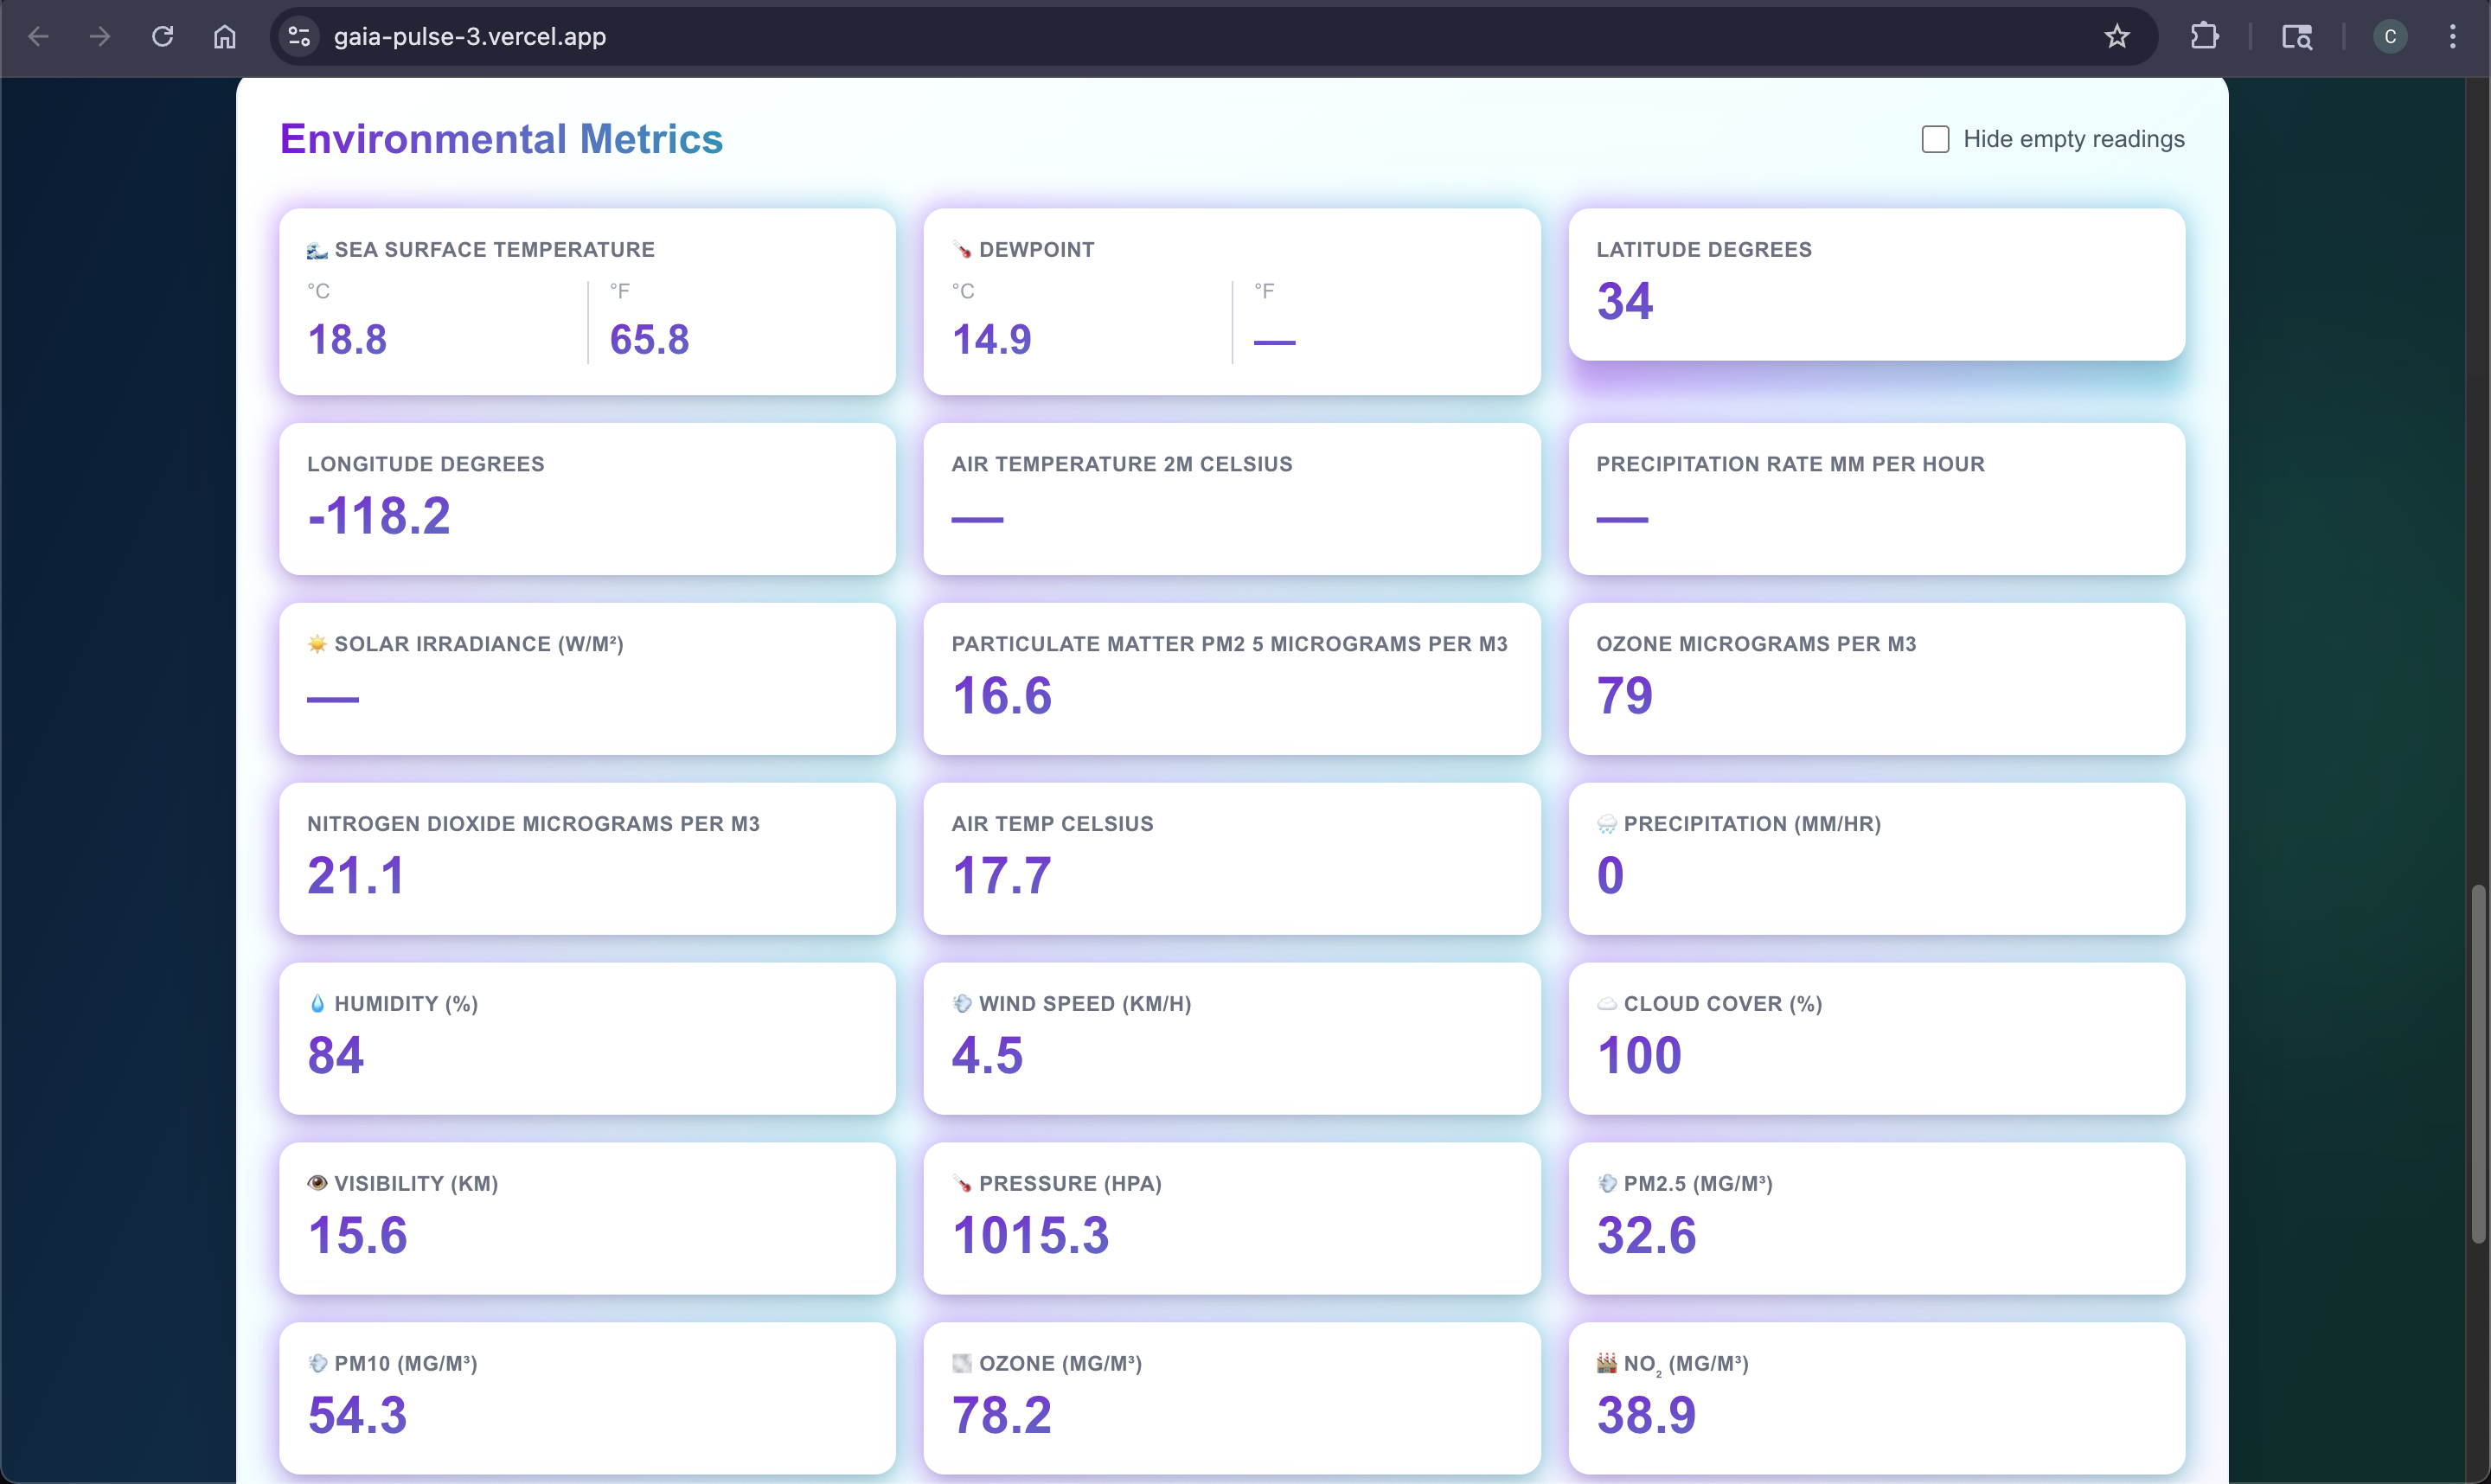Viewport: 2491px width, 1484px height.
Task: Go to browser home icon
Action: (225, 37)
